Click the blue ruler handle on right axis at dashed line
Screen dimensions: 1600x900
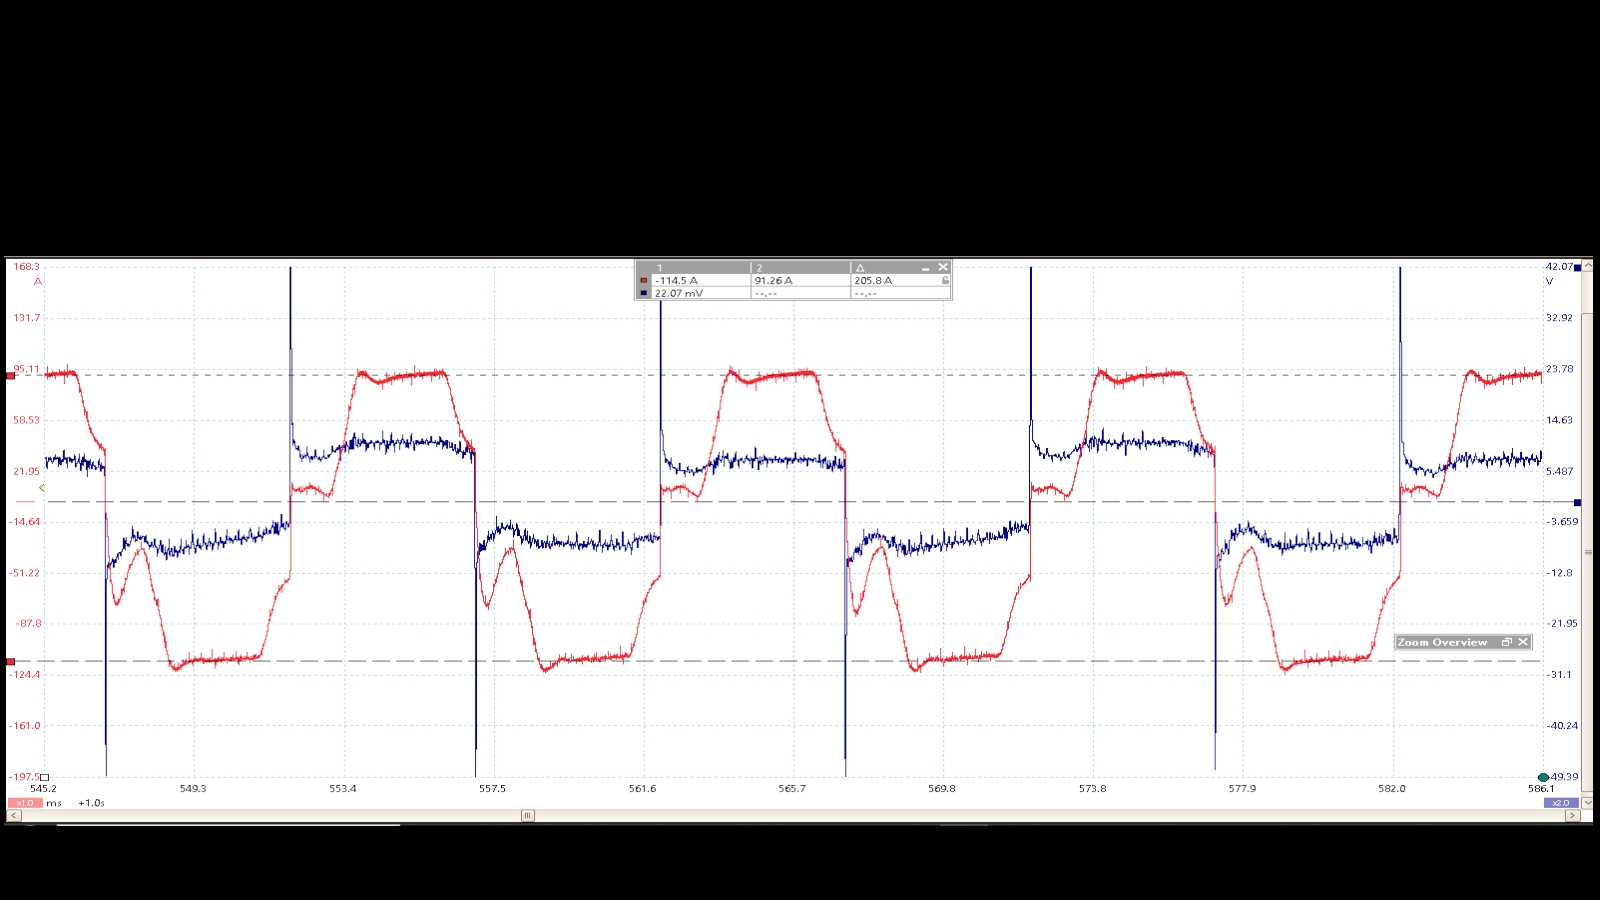point(1578,502)
